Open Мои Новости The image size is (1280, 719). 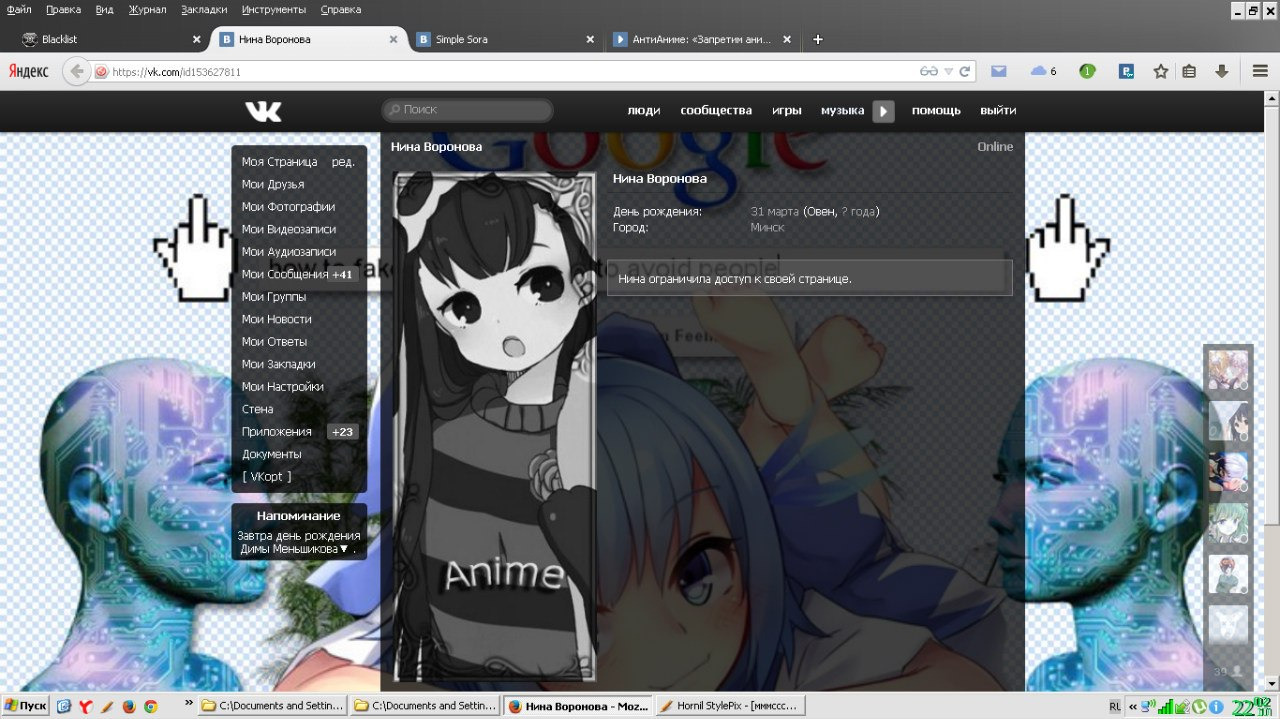pos(277,319)
